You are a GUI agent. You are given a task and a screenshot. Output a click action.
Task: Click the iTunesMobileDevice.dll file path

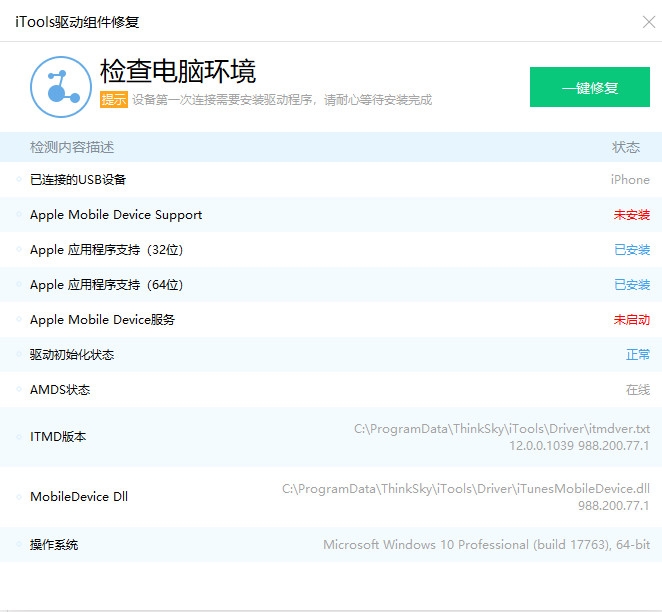[x=466, y=489]
